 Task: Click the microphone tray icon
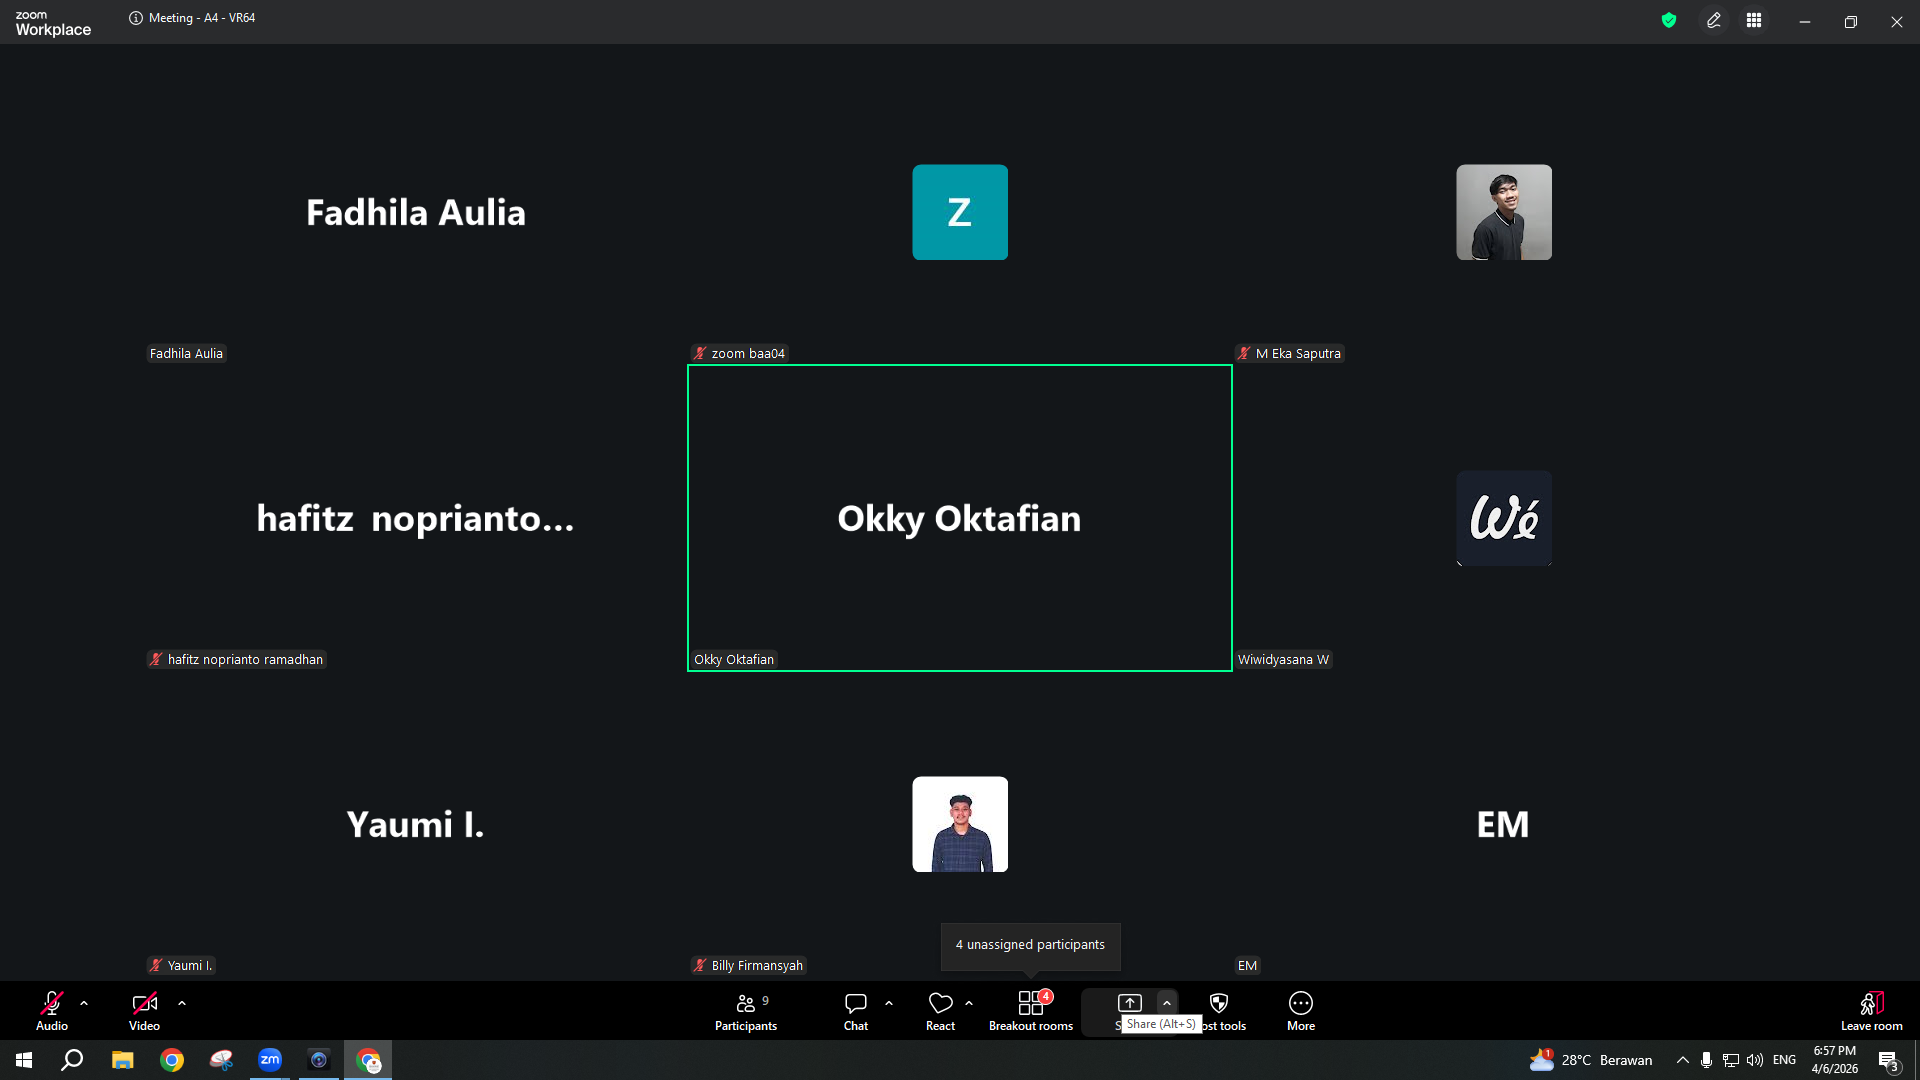1707,1060
